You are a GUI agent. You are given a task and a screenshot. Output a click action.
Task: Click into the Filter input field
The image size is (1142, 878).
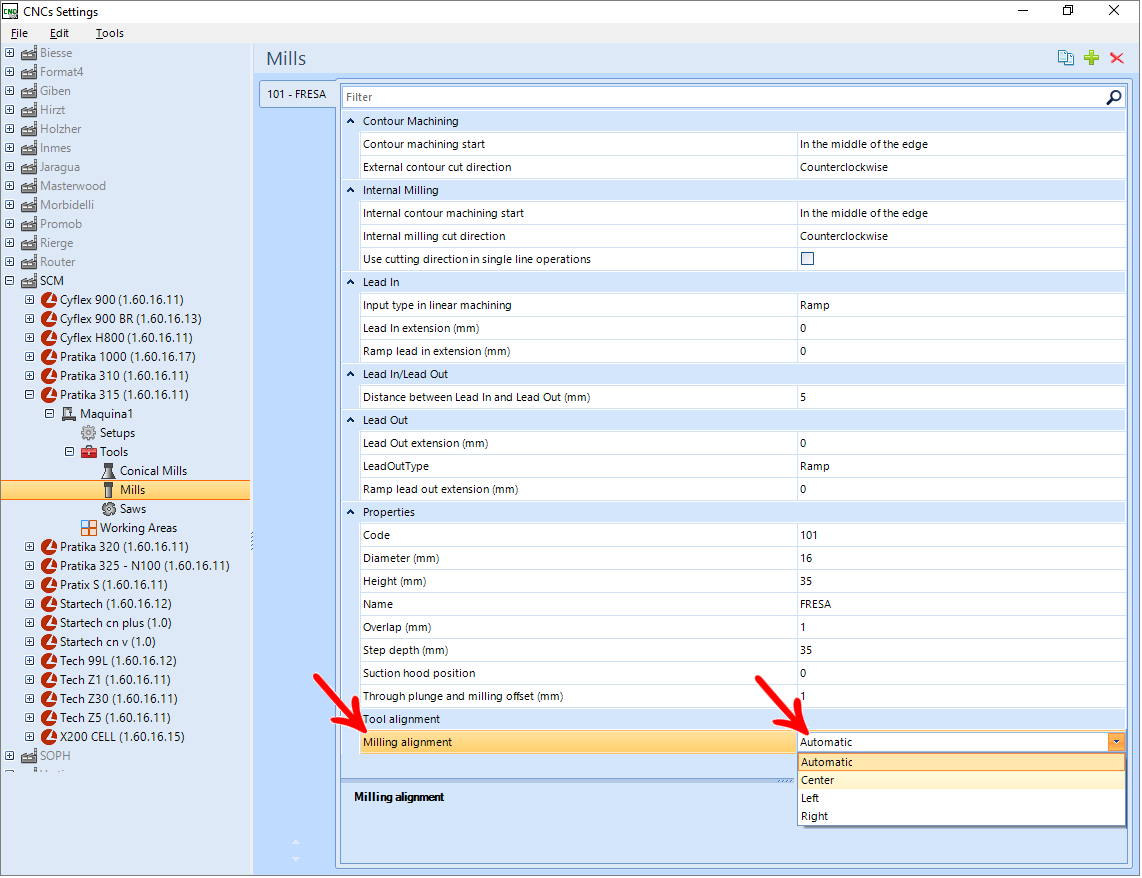pos(723,97)
